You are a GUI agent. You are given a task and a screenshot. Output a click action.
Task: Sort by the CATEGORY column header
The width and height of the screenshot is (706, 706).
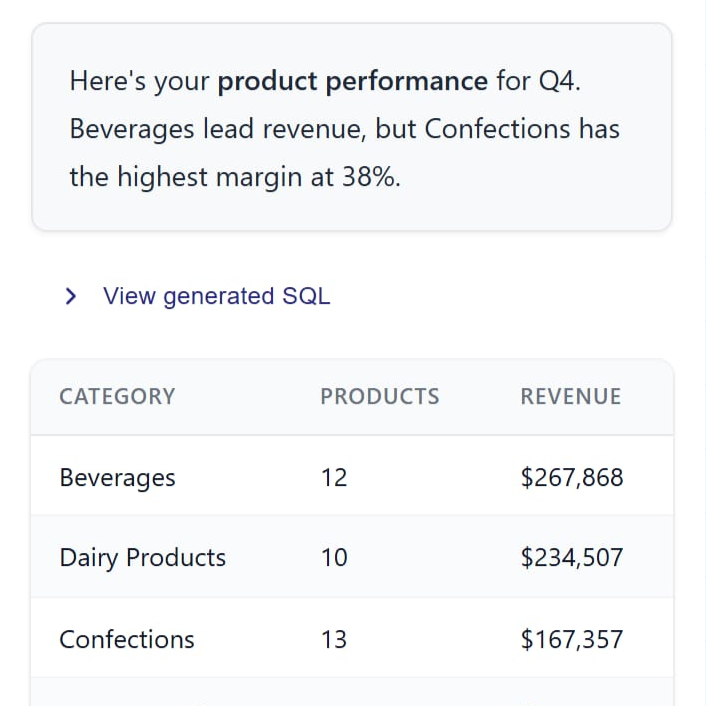117,397
